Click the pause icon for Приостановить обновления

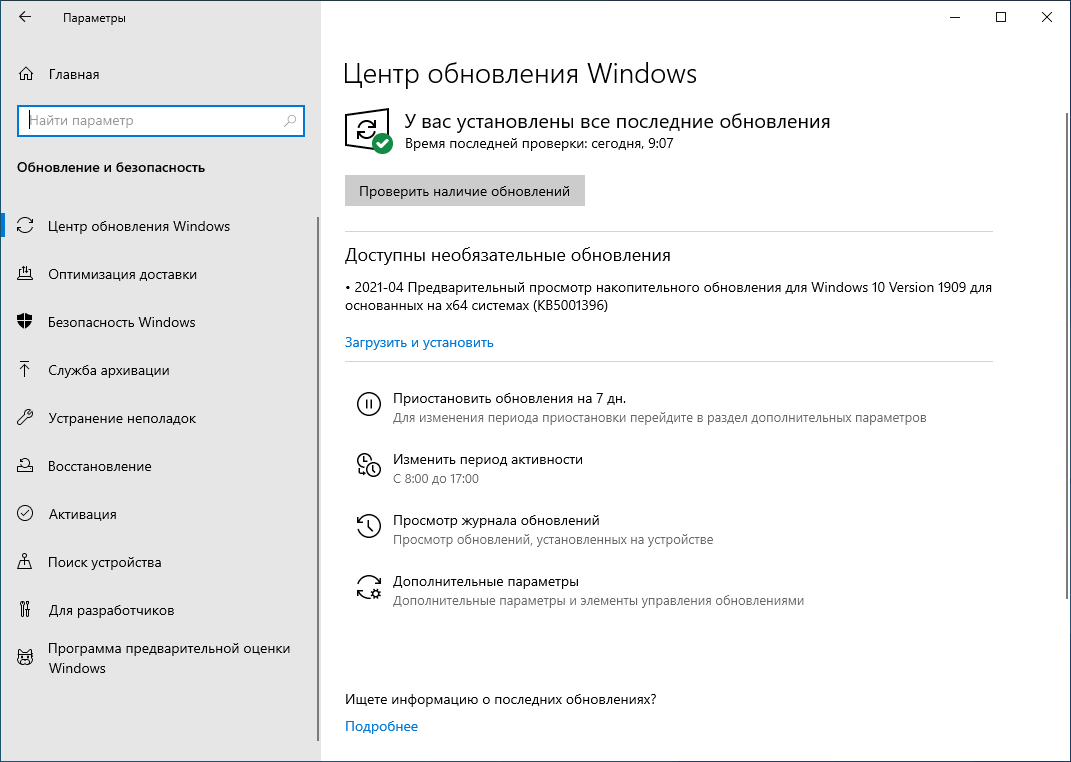[369, 403]
